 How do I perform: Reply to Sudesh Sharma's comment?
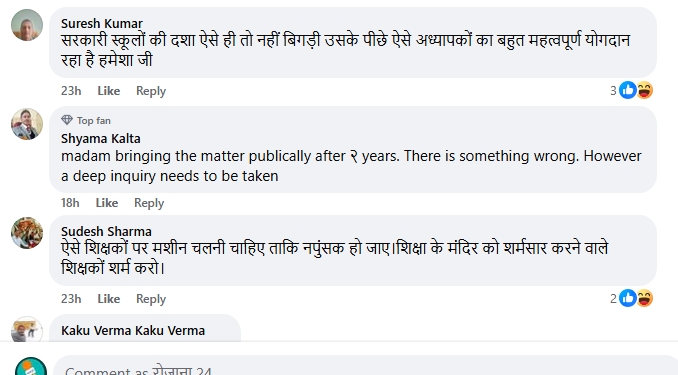[x=151, y=299]
